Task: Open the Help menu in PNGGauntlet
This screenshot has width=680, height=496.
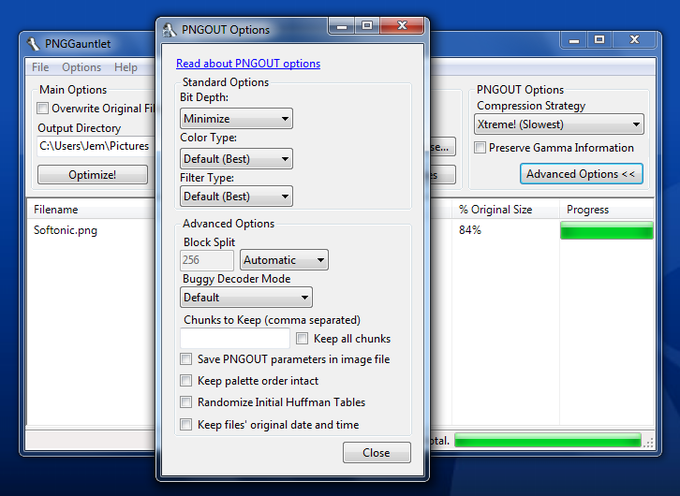Action: tap(126, 67)
